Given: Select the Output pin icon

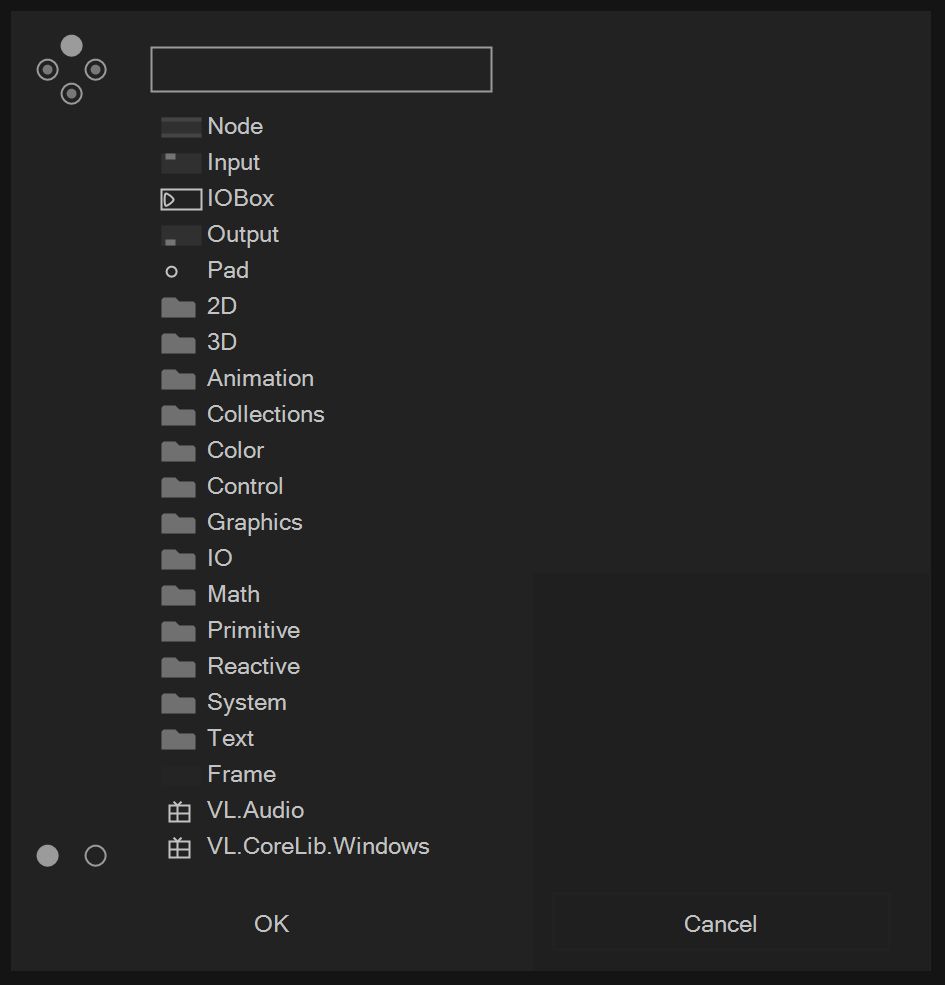Looking at the screenshot, I should pos(181,235).
